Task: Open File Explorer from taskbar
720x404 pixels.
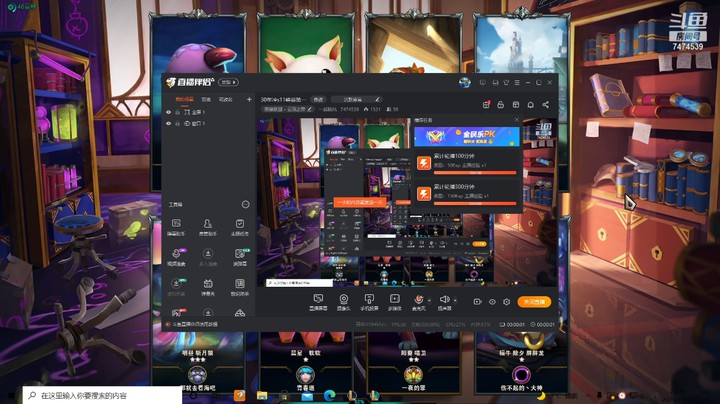Action: coord(262,395)
